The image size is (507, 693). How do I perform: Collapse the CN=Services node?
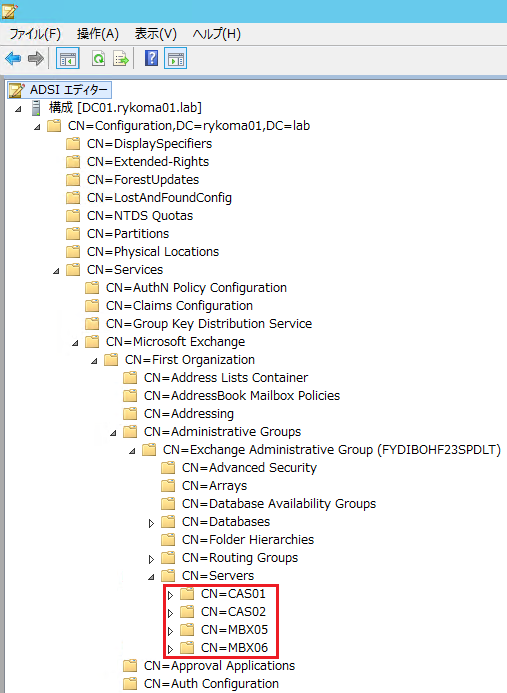[56, 270]
